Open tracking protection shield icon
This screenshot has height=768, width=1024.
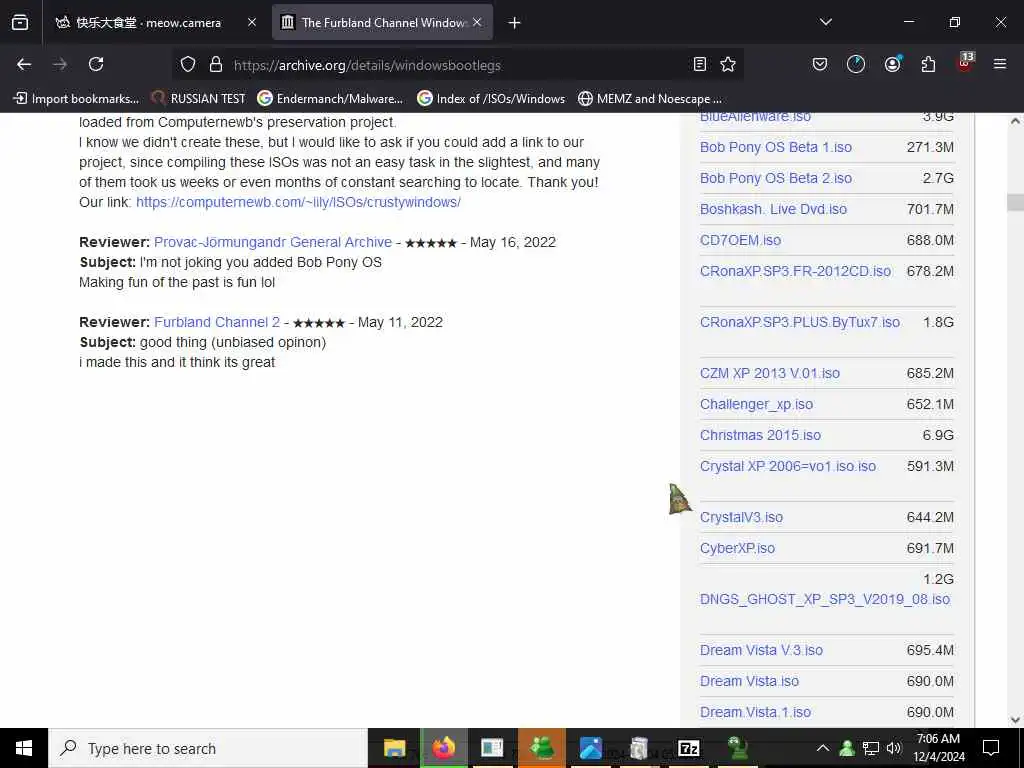[x=188, y=64]
